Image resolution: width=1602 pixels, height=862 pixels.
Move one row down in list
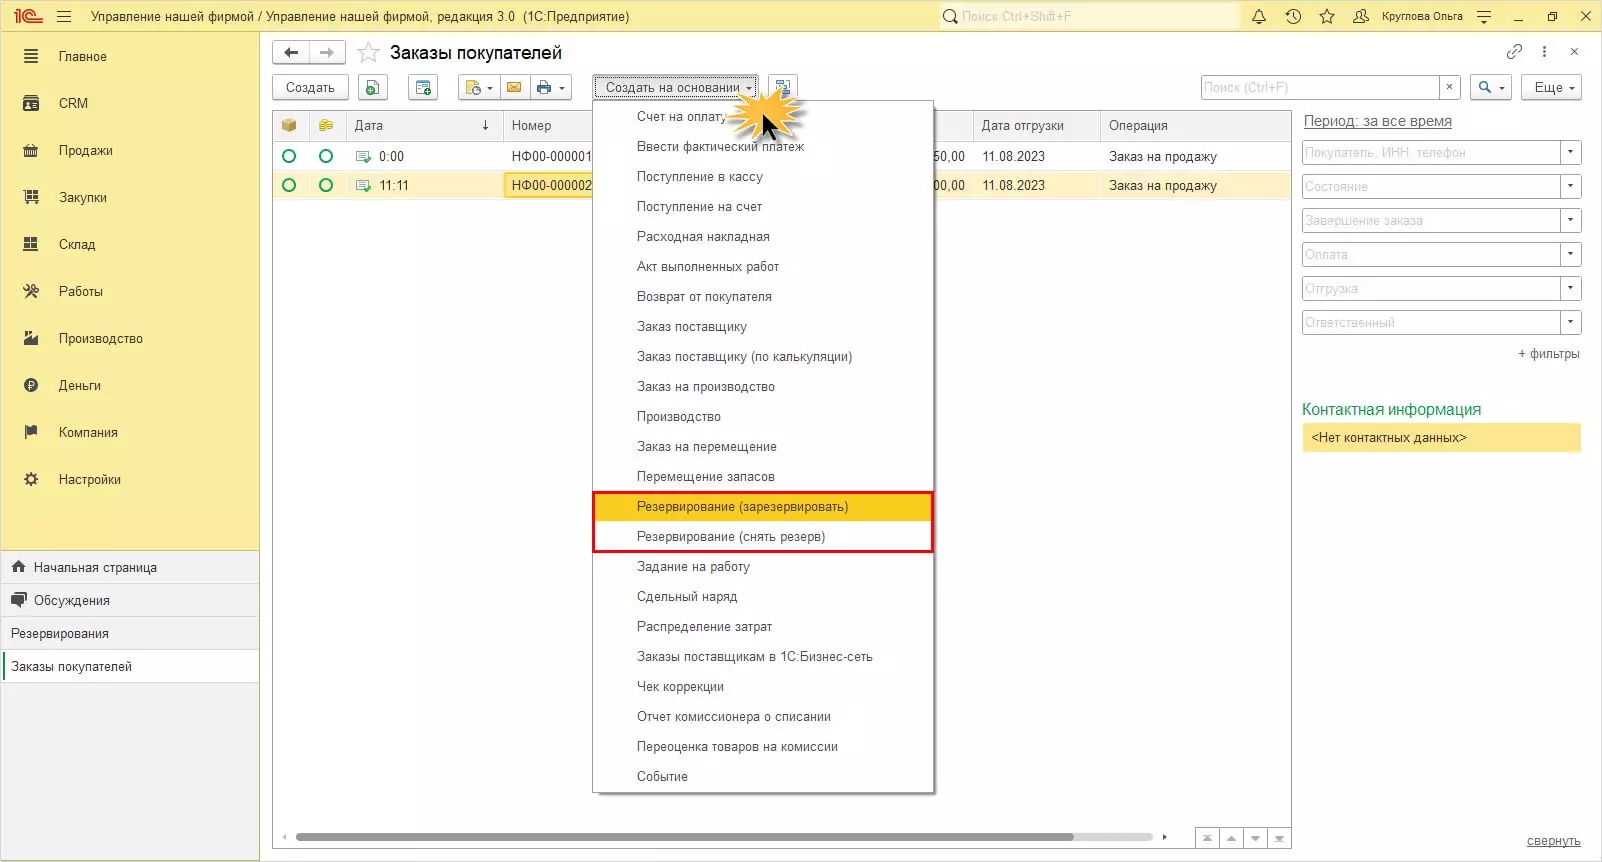click(x=1255, y=838)
